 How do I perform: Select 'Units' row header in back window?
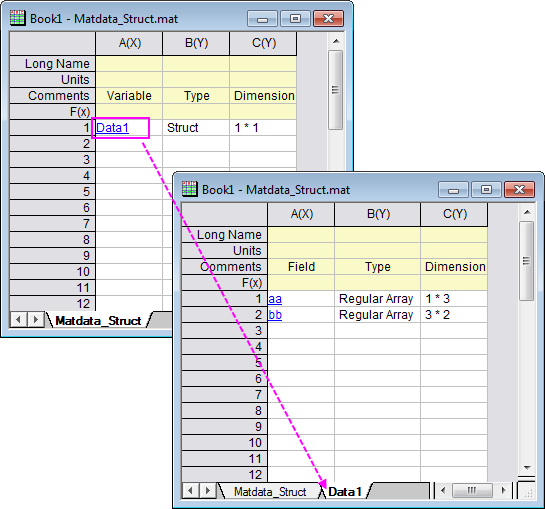(x=52, y=80)
